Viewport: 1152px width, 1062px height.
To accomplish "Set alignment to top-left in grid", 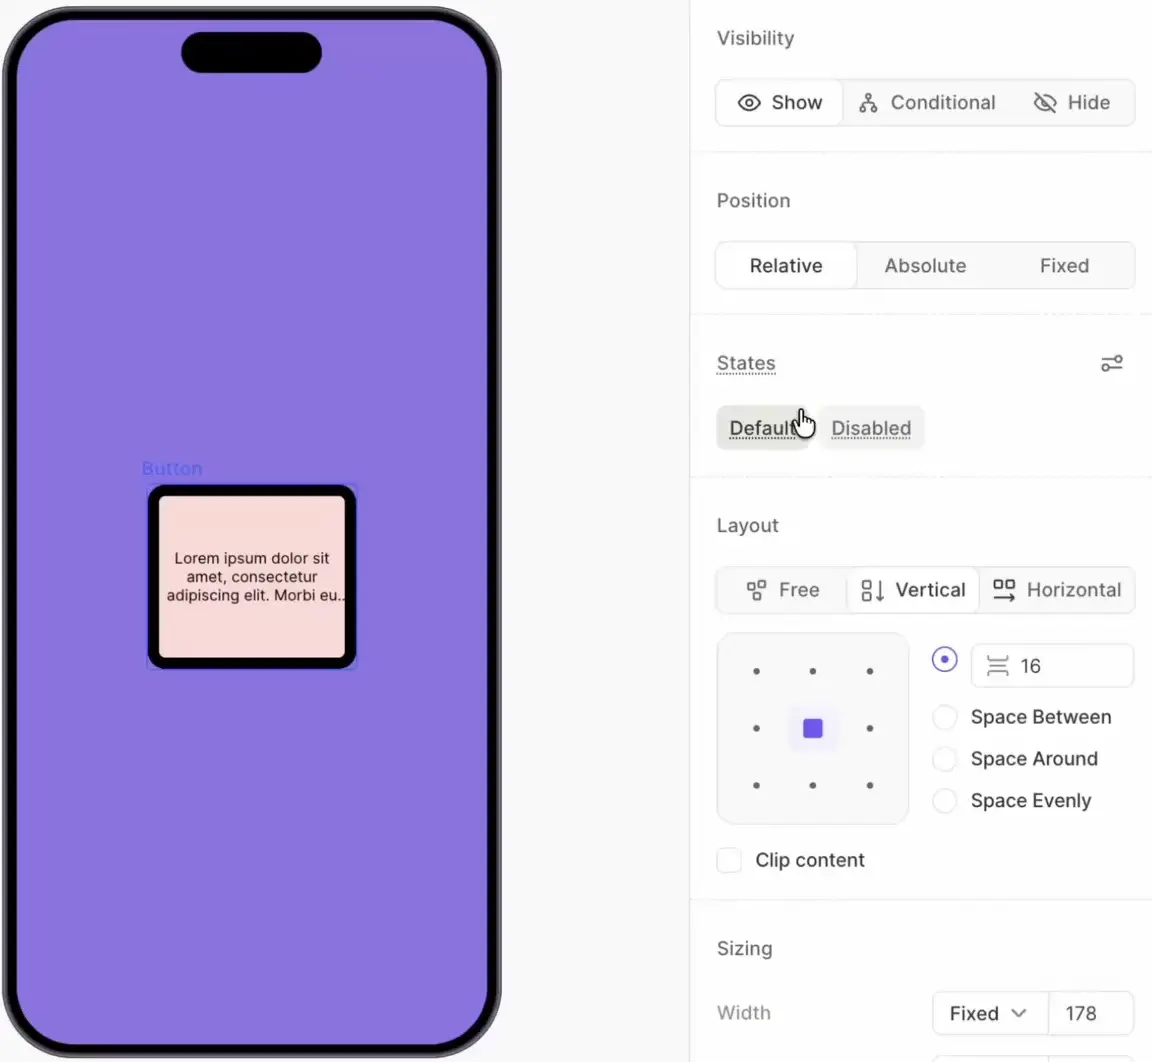I will click(756, 671).
